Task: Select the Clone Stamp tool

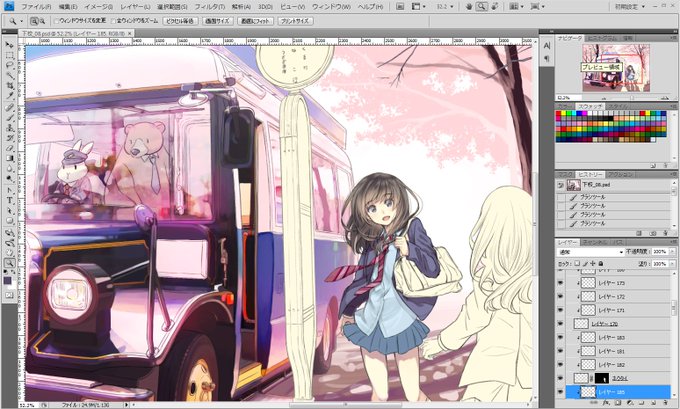Action: 10,128
